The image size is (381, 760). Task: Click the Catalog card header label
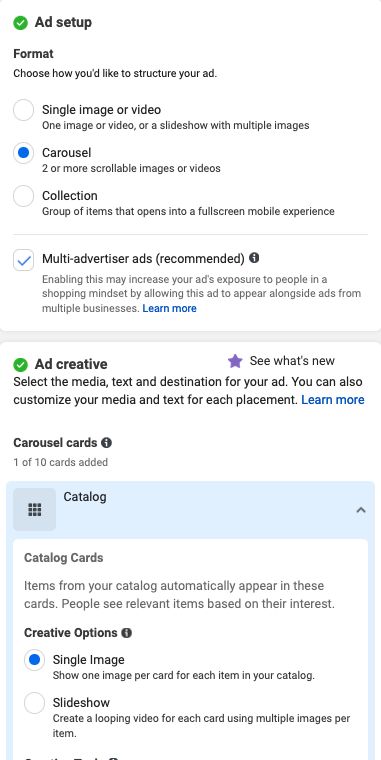[x=85, y=497]
